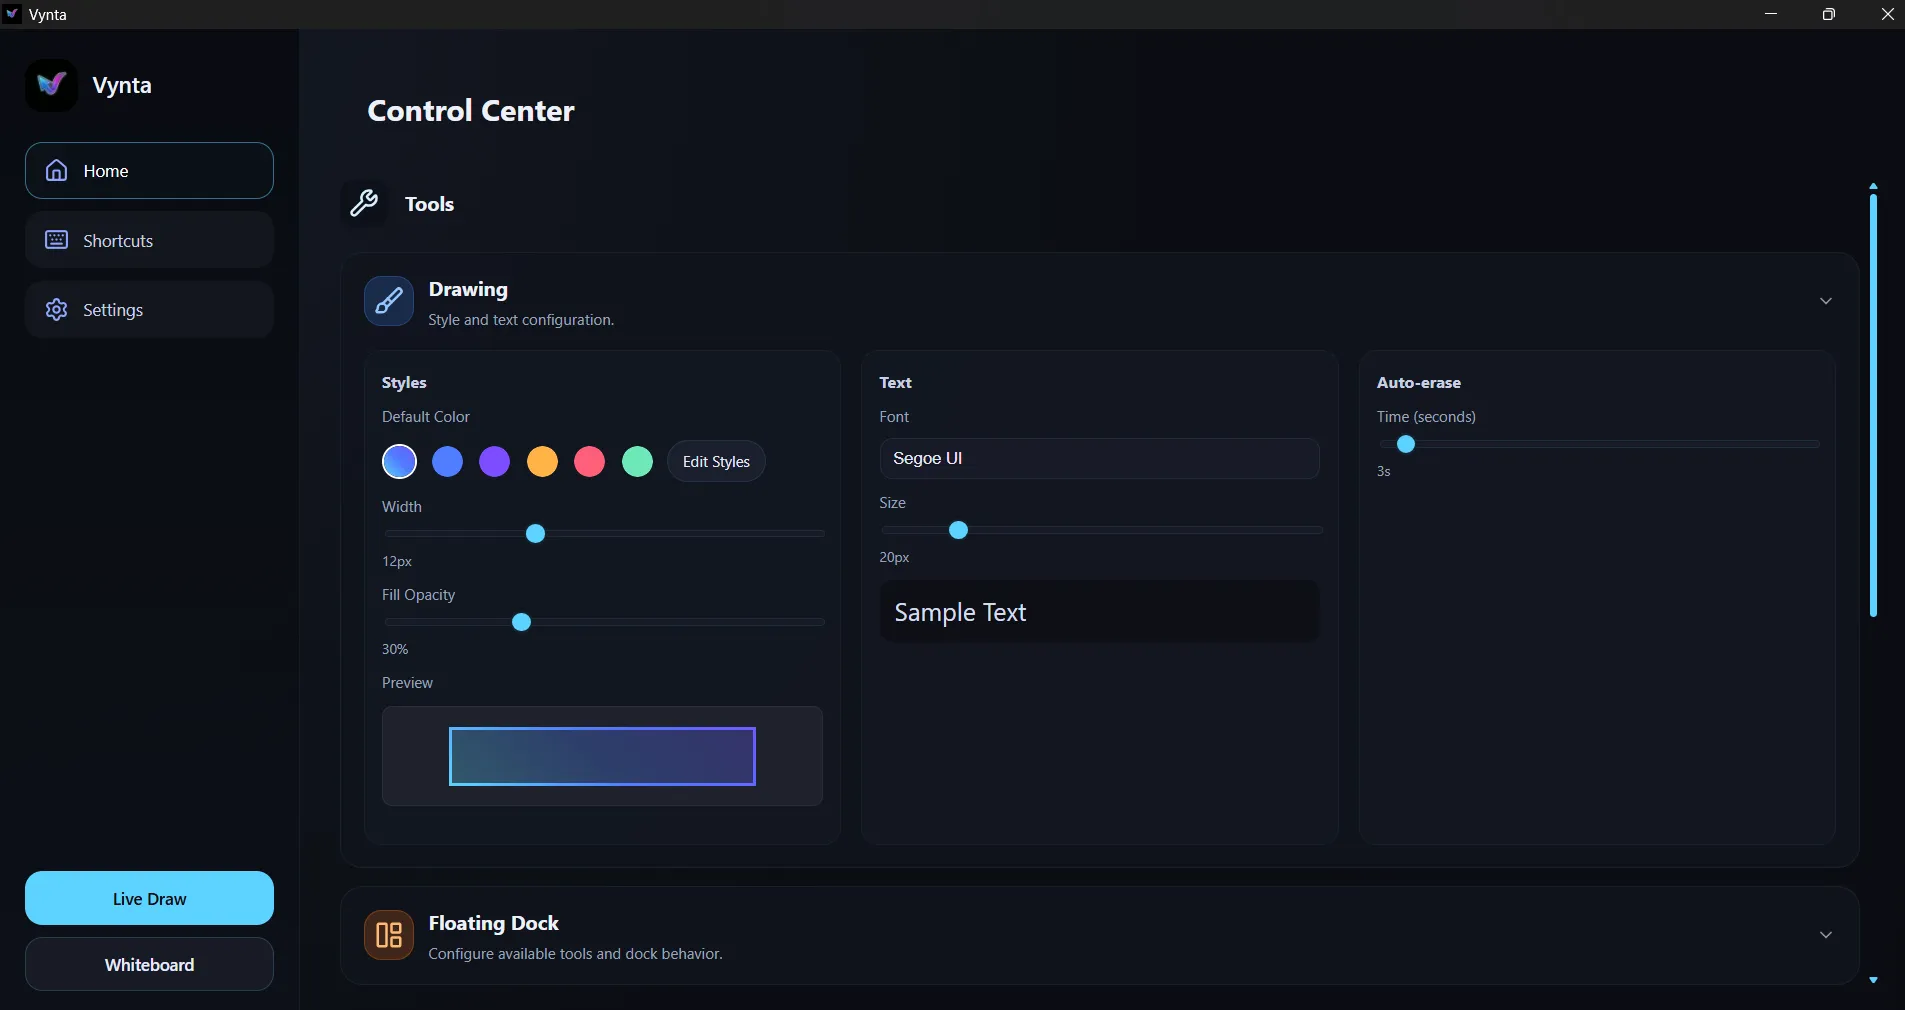Screen dimensions: 1905x1010
Task: Click the Fill Opacity slider handle
Action: pos(521,622)
